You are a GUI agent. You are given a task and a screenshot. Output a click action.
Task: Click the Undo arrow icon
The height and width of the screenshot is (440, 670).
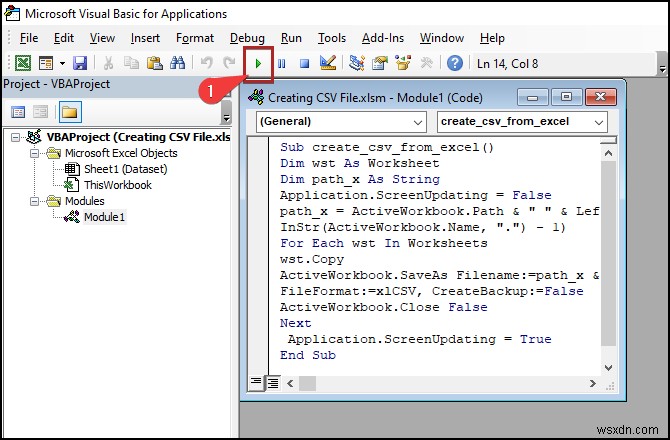pos(207,63)
